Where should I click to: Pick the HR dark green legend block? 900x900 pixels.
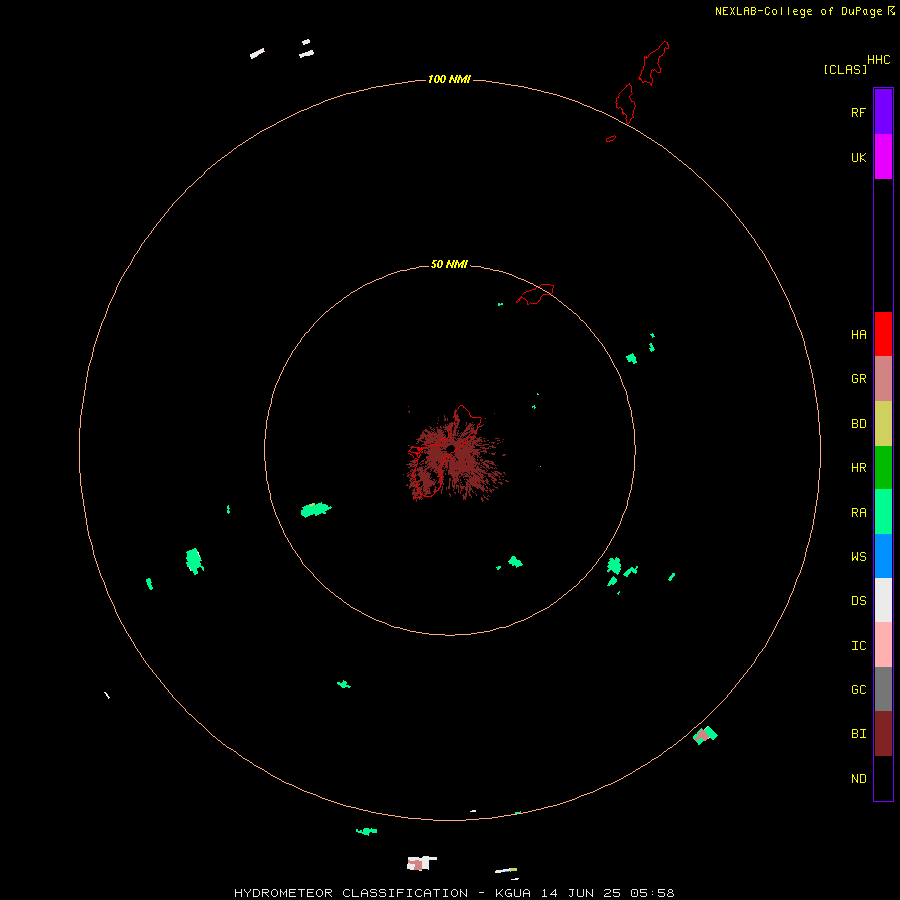883,468
